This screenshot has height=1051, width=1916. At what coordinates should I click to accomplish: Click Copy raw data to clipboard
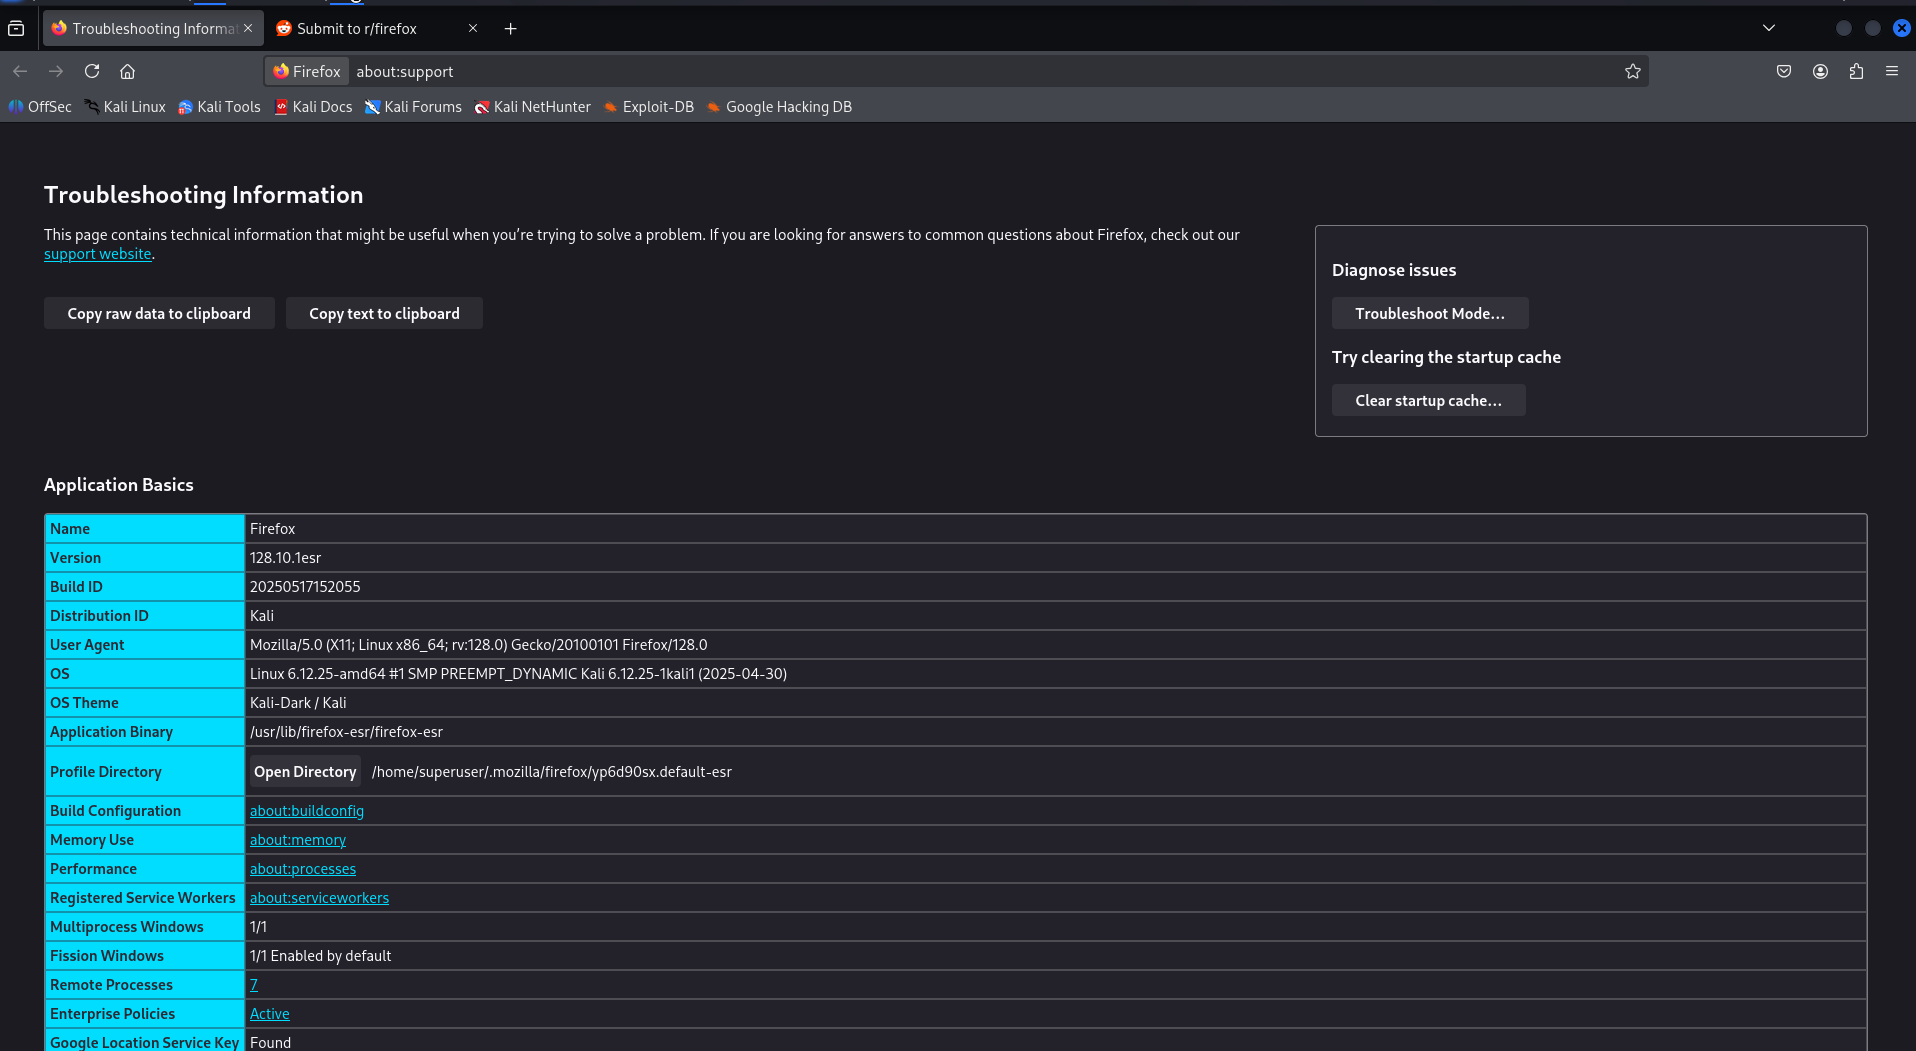click(159, 313)
